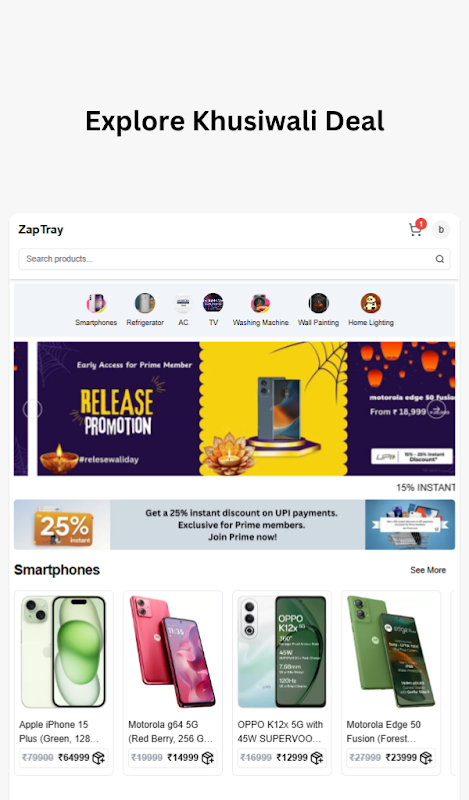Open the OPPO K12x product image
This screenshot has height=800, width=469.
(x=282, y=652)
